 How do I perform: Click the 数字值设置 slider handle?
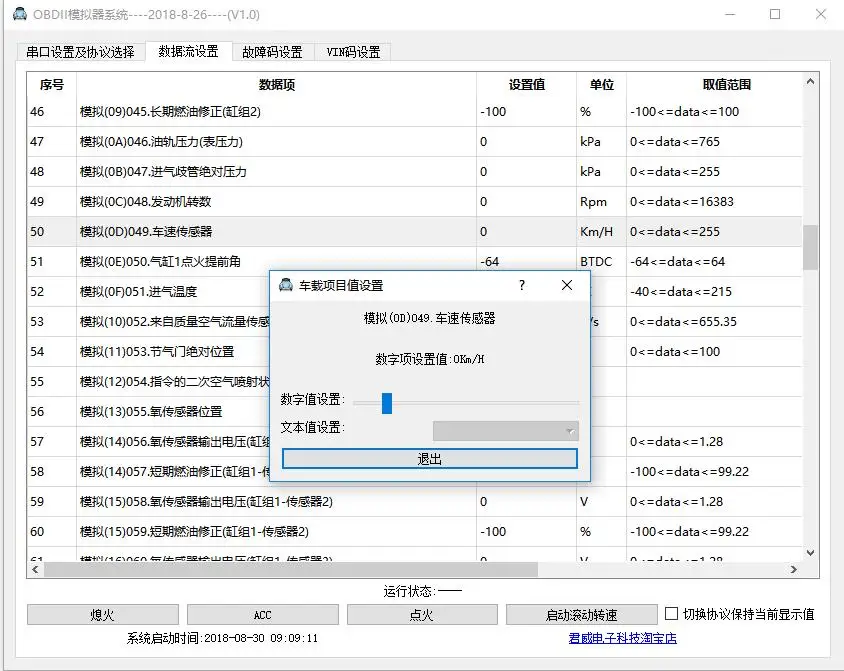pos(386,403)
